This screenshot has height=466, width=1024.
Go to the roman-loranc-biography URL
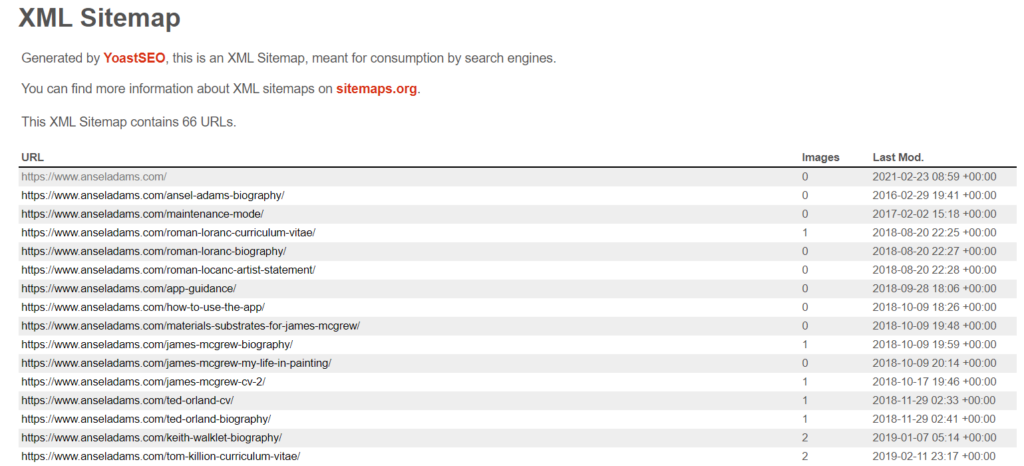153,251
